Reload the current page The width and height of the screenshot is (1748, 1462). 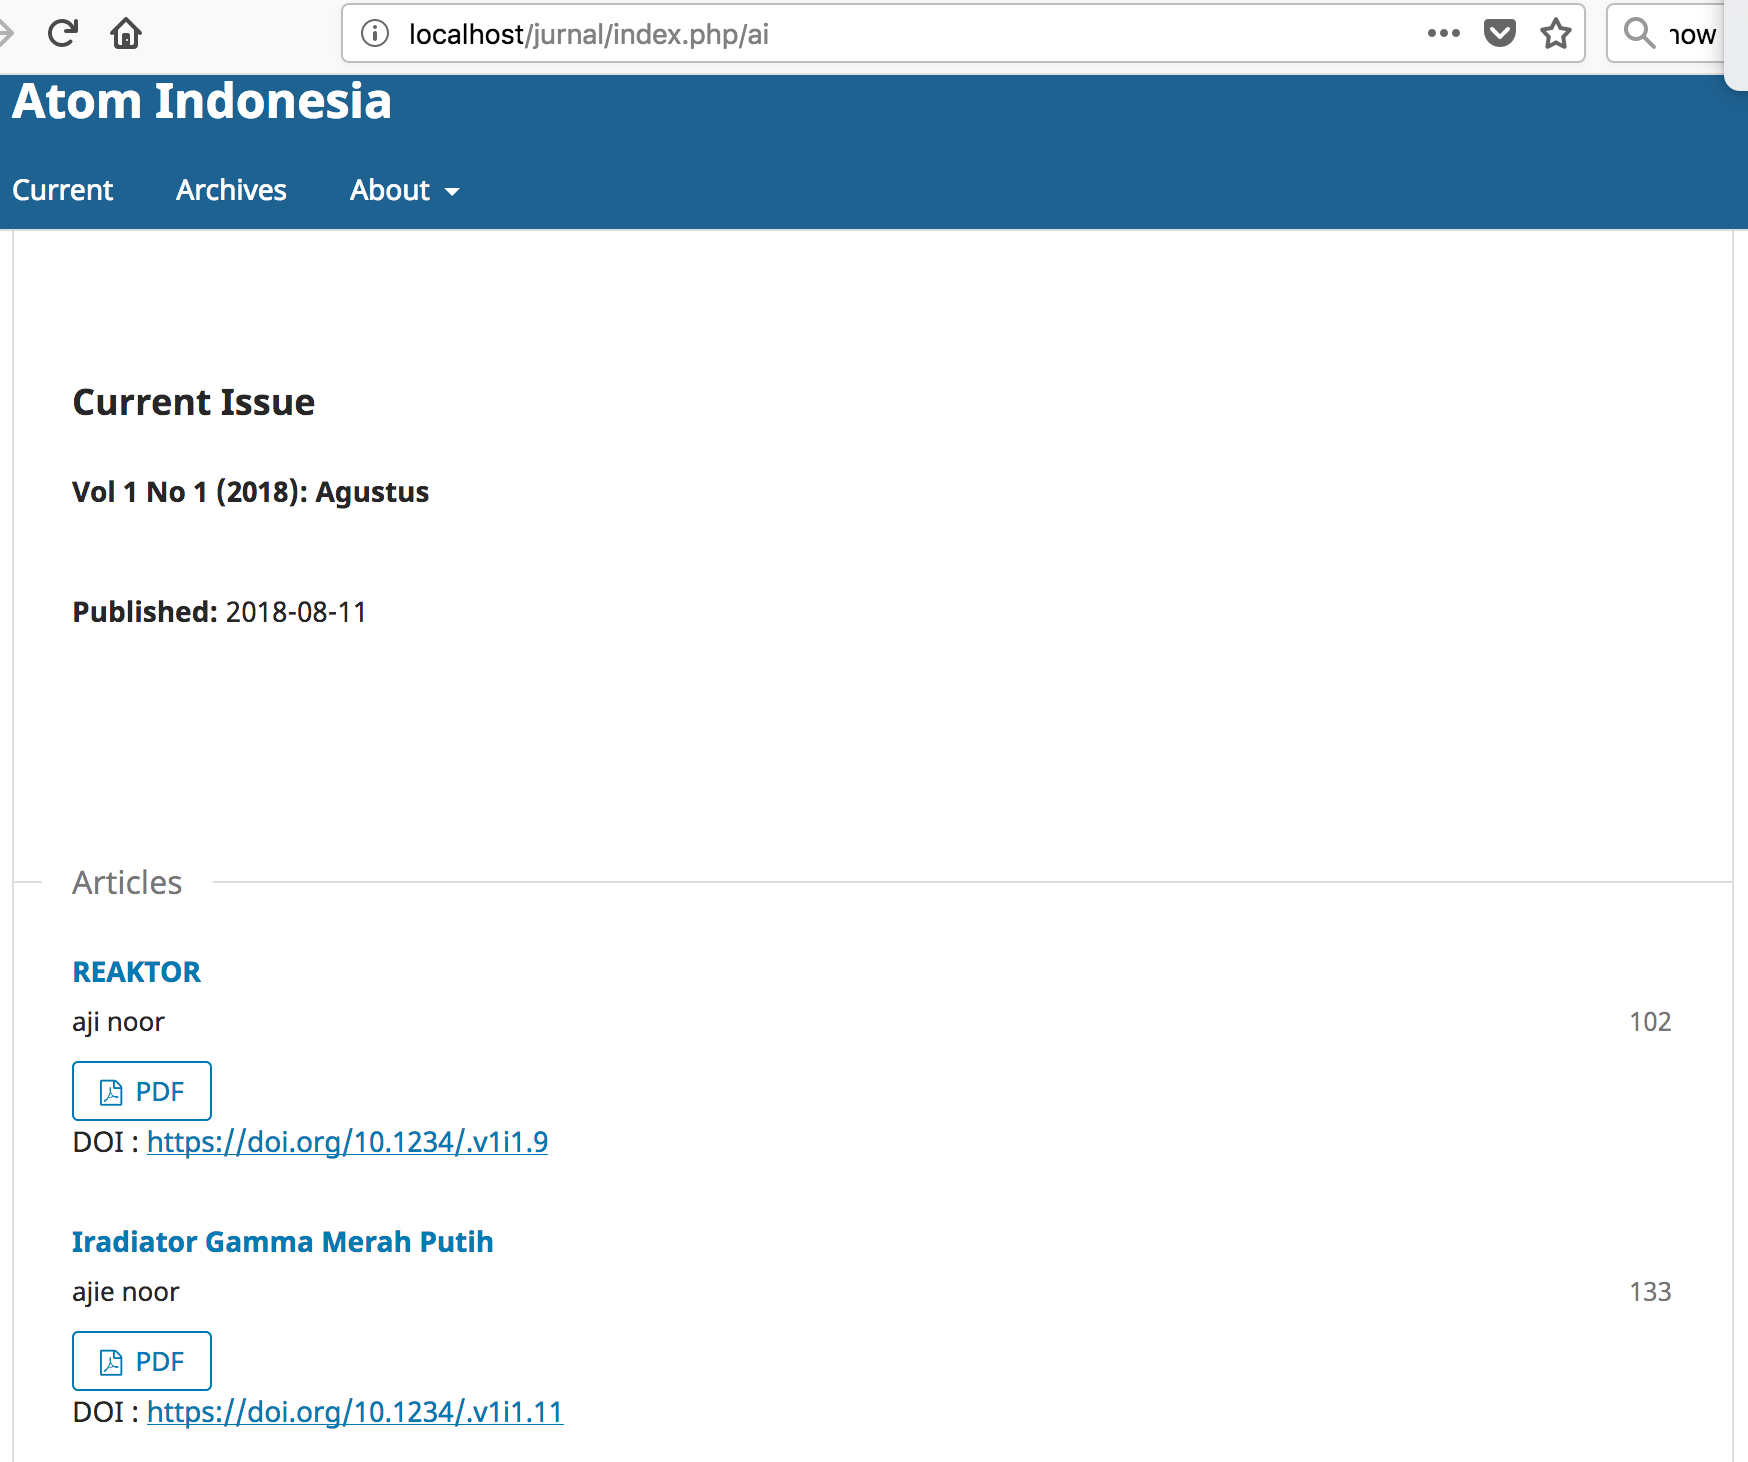(x=62, y=34)
